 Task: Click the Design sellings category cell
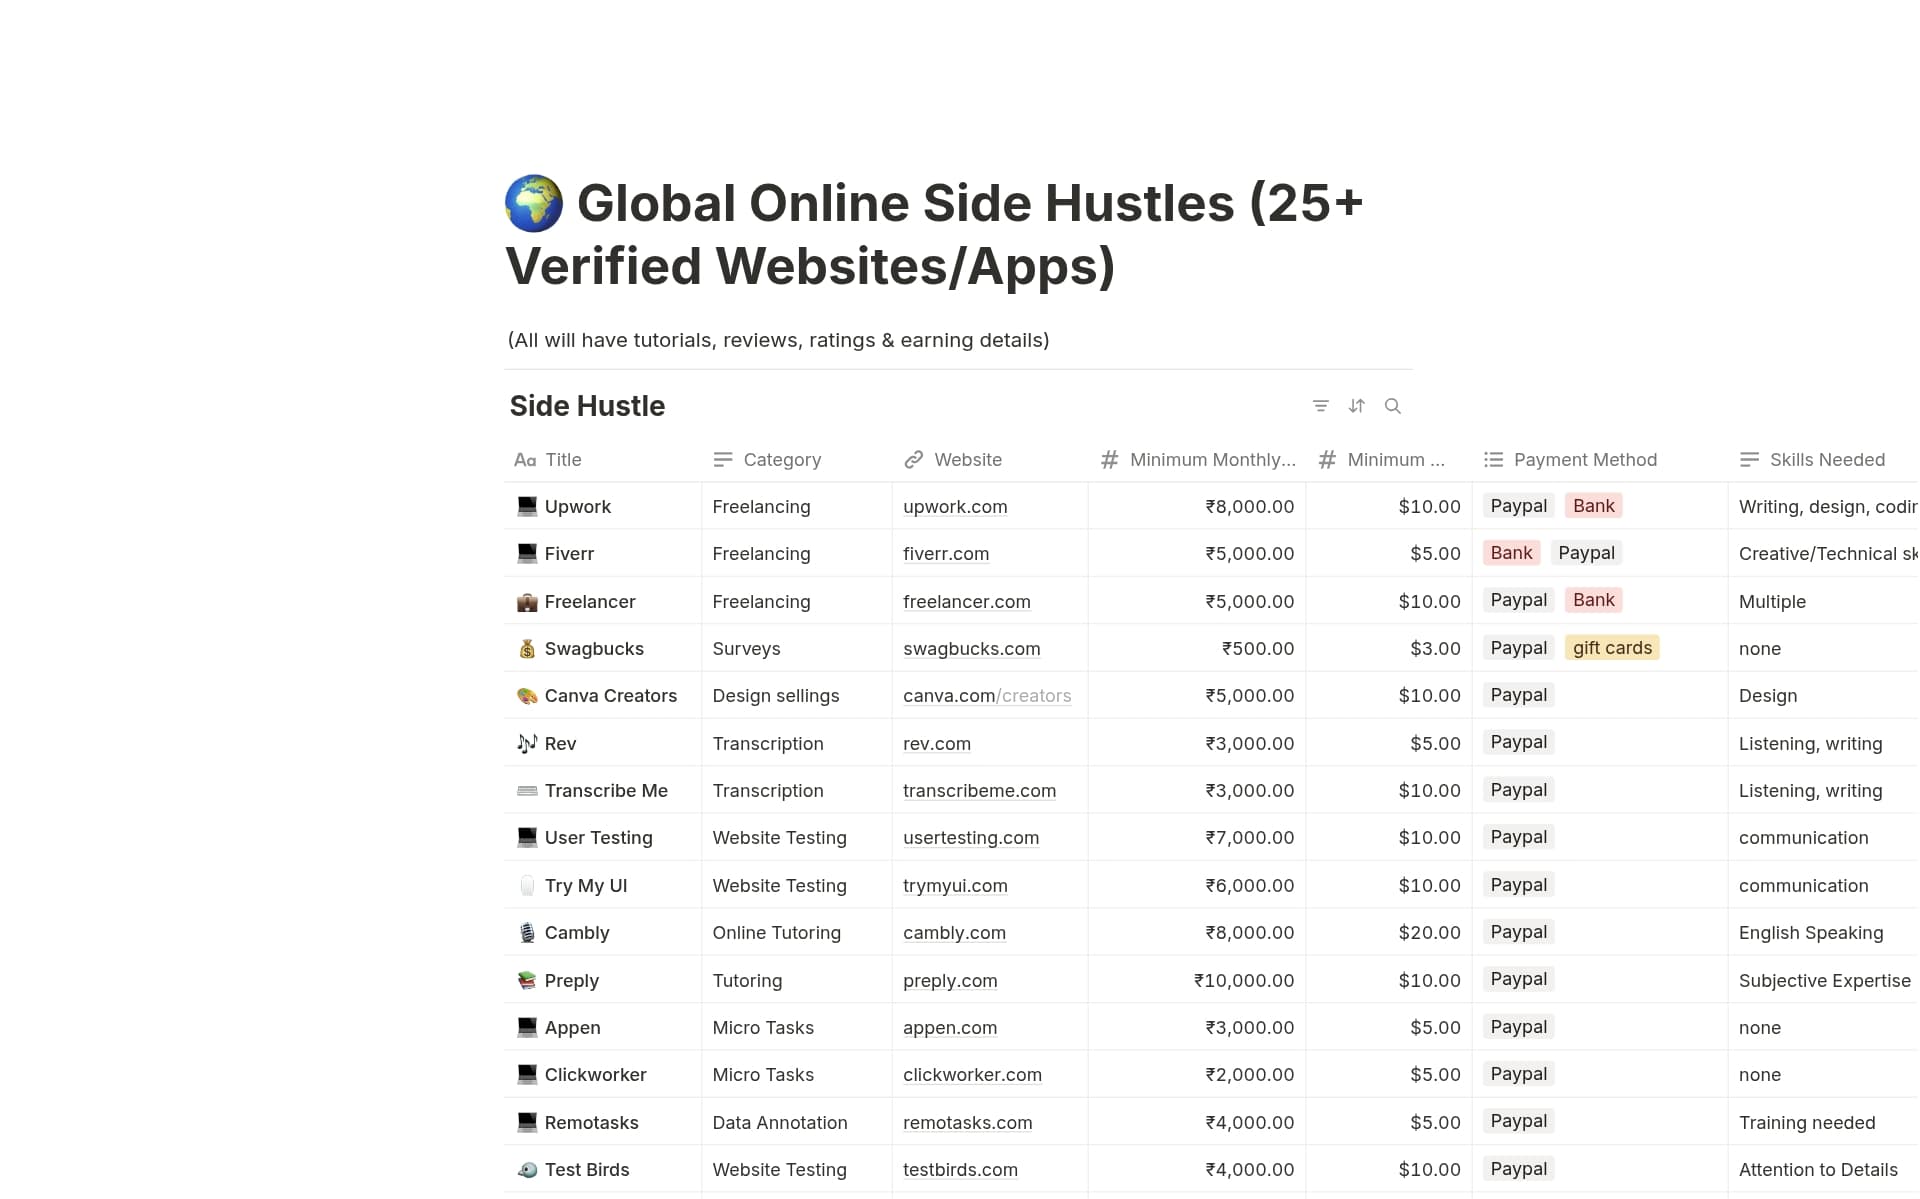pyautogui.click(x=796, y=695)
